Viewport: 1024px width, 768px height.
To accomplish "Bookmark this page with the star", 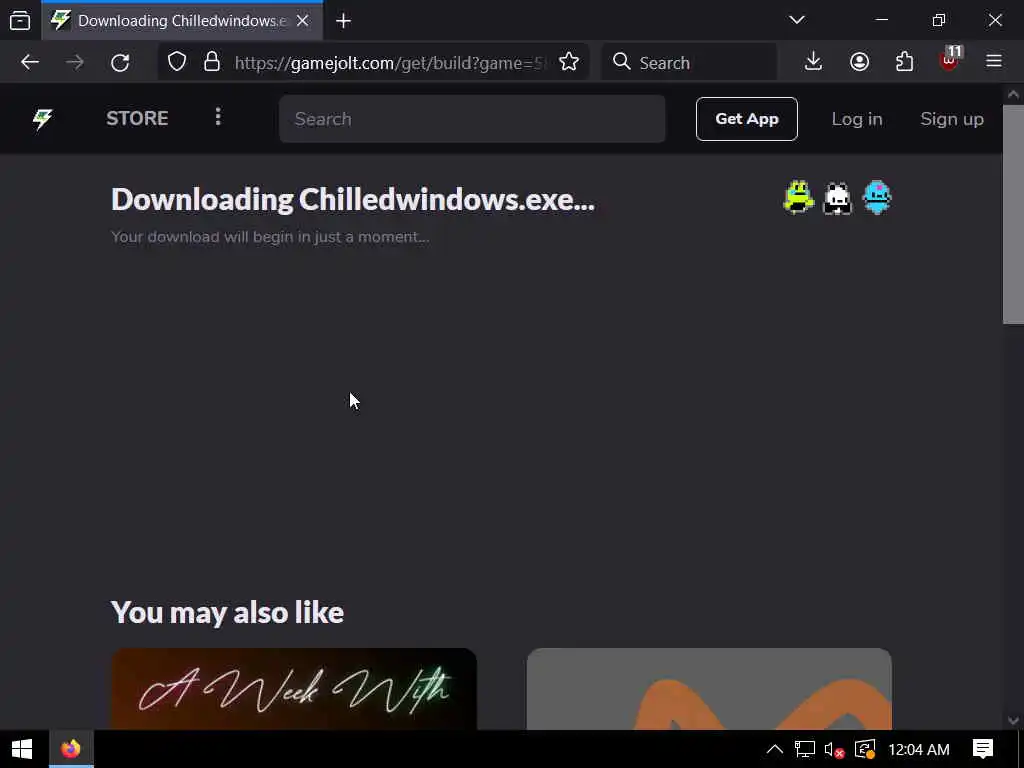I will pos(569,62).
